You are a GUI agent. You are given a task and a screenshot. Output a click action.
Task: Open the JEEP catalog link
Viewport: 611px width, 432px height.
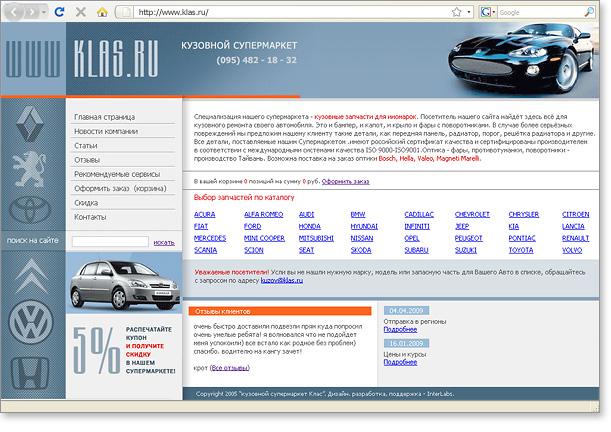click(462, 226)
